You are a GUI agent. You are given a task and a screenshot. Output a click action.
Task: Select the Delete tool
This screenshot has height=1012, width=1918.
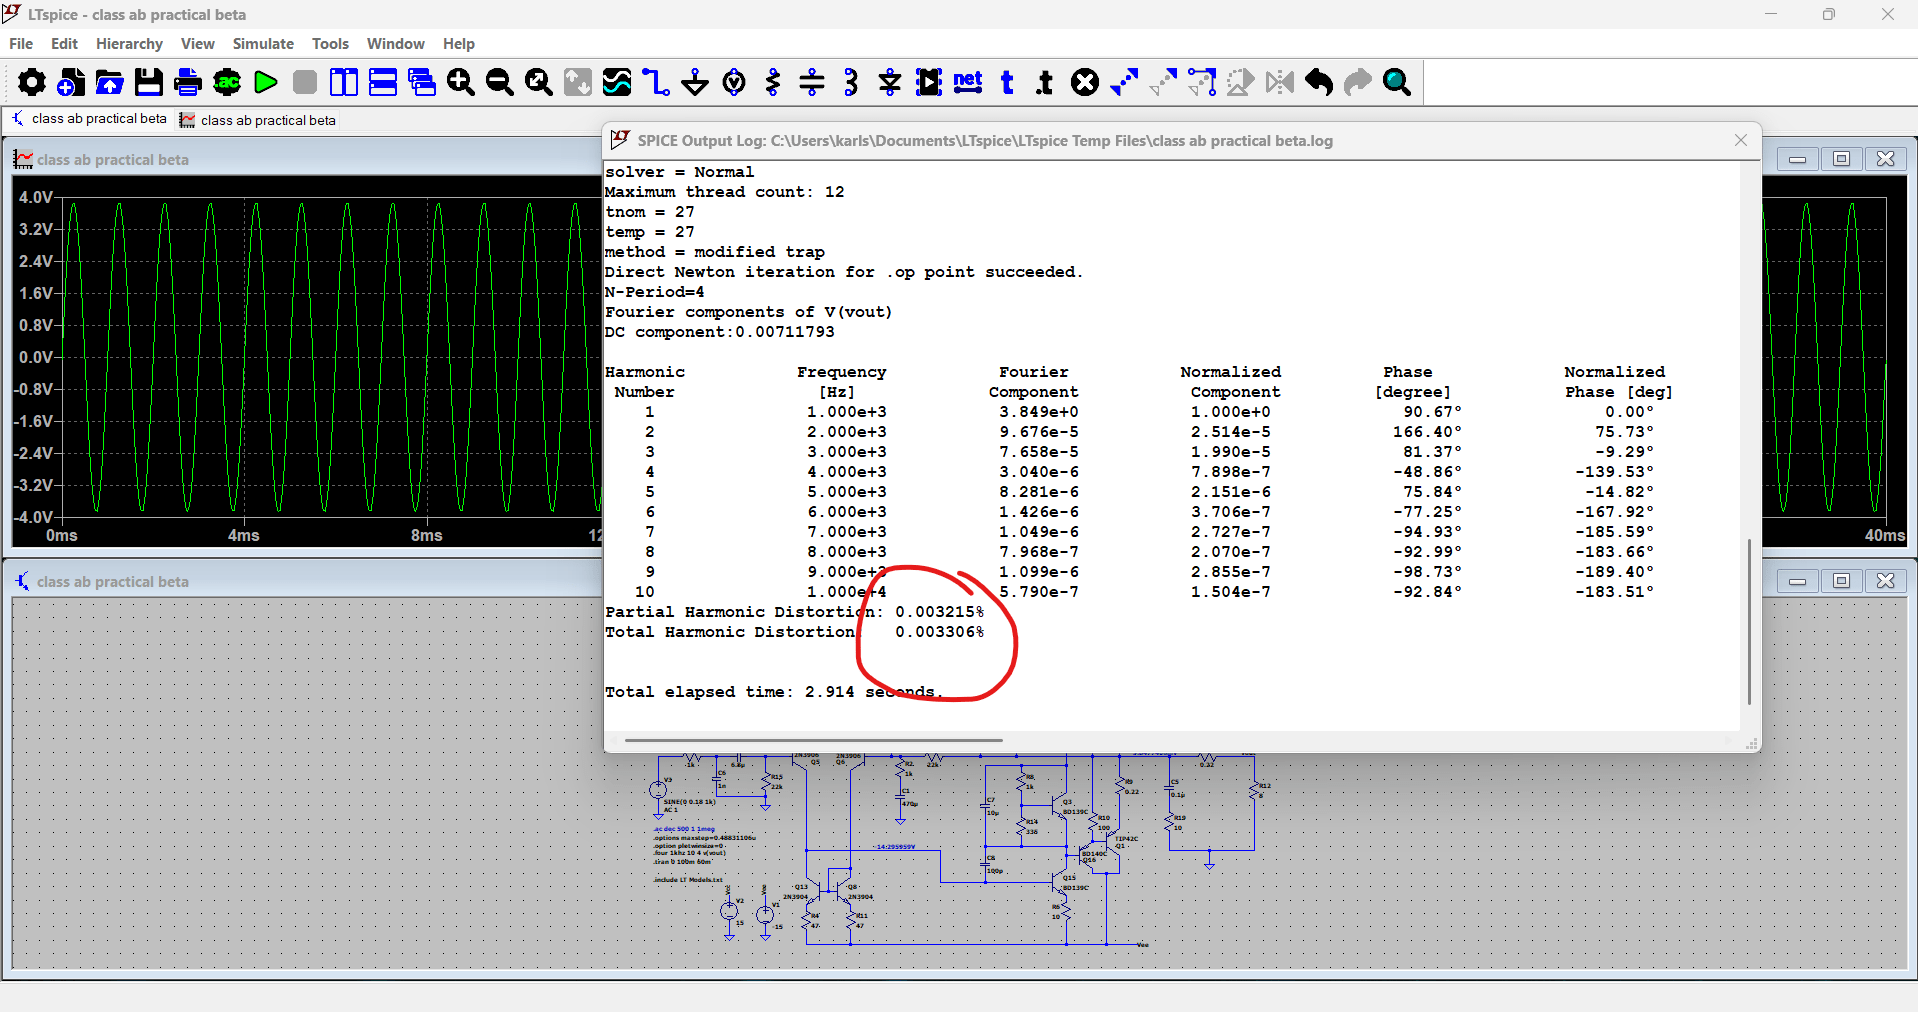(x=1085, y=82)
